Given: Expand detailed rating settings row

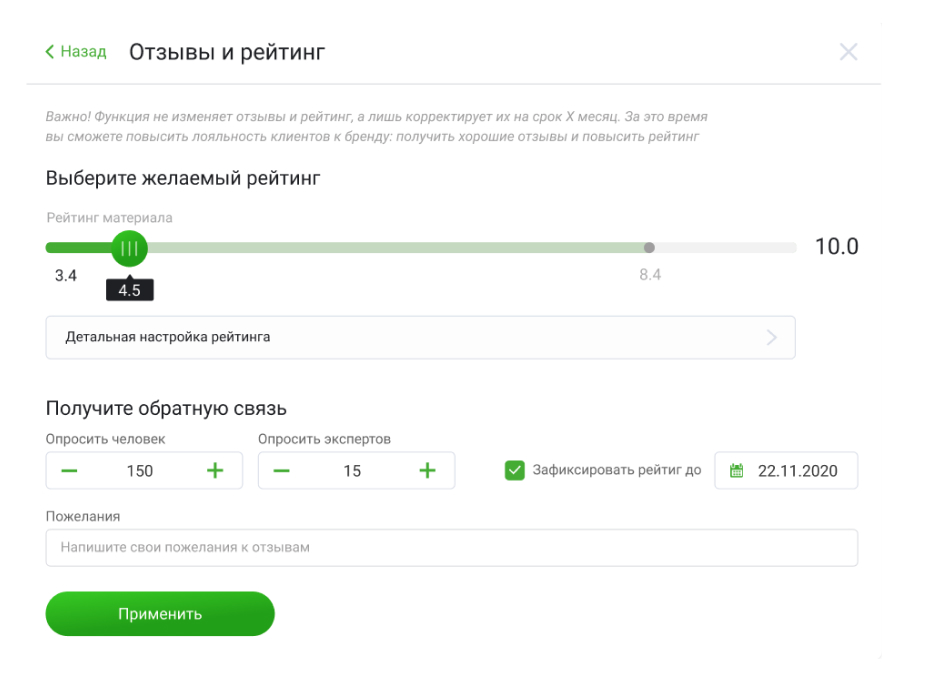Looking at the screenshot, I should click(420, 337).
